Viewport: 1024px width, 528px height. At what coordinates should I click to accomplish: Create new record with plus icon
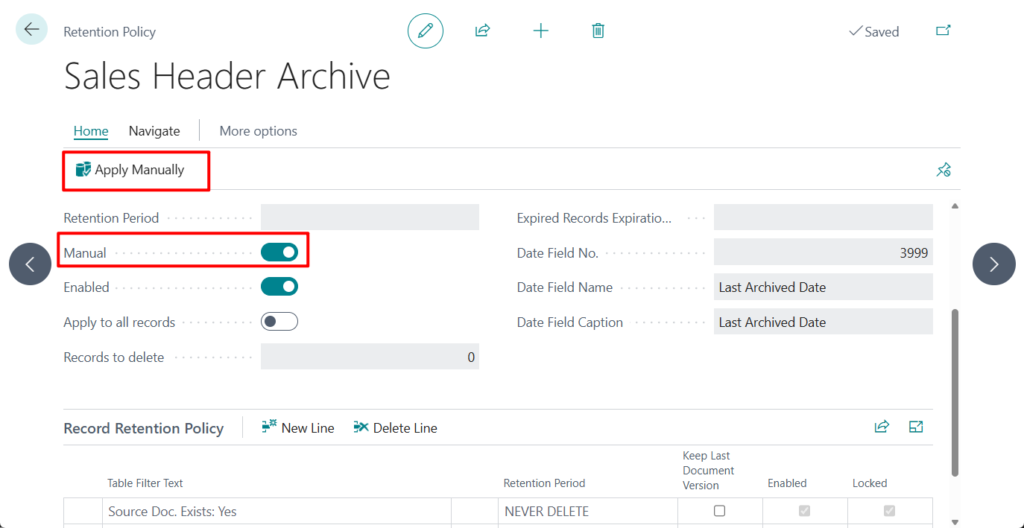pyautogui.click(x=541, y=31)
